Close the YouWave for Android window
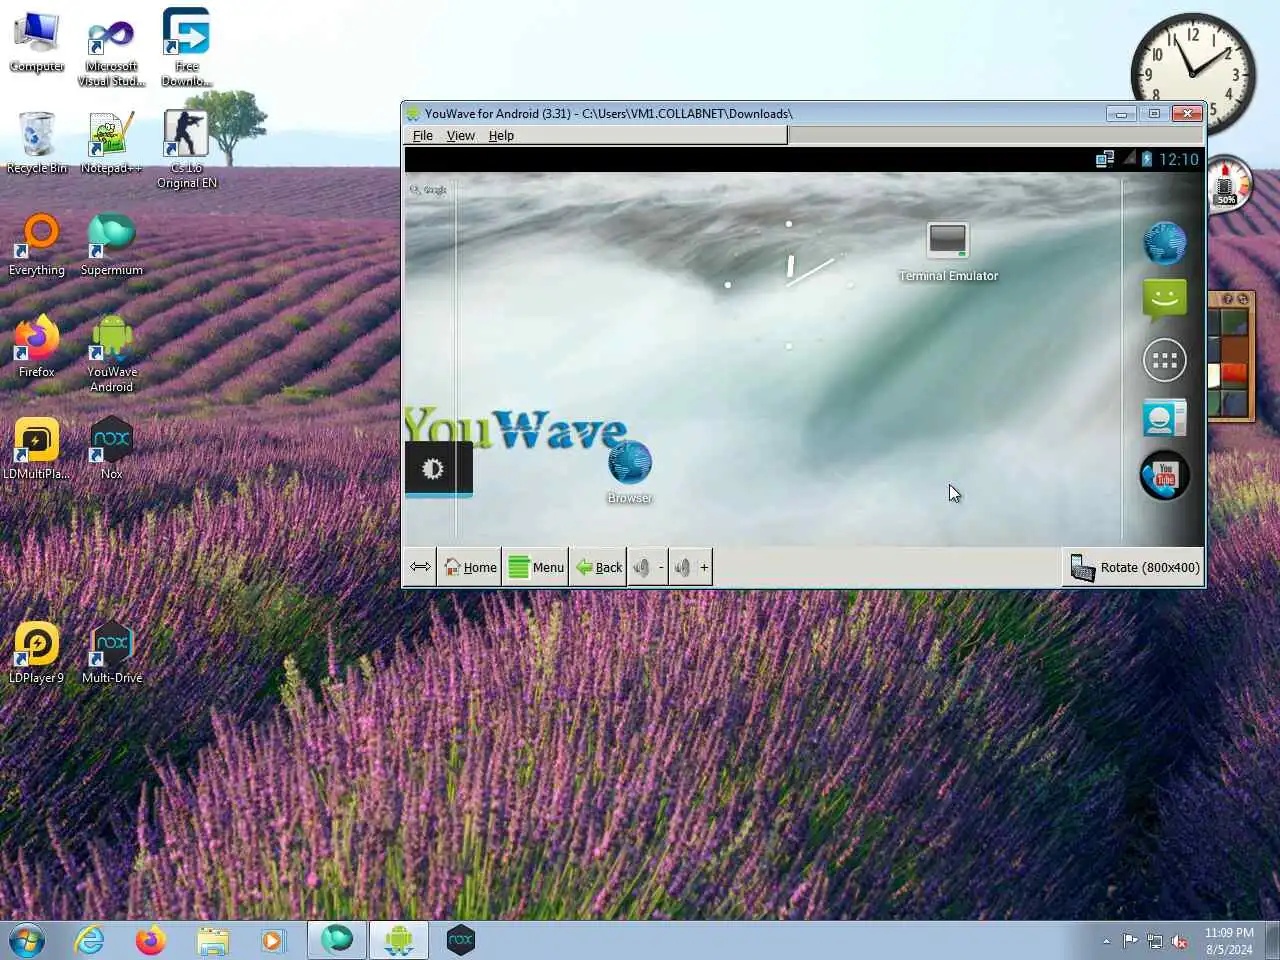1280x960 pixels. click(1187, 114)
